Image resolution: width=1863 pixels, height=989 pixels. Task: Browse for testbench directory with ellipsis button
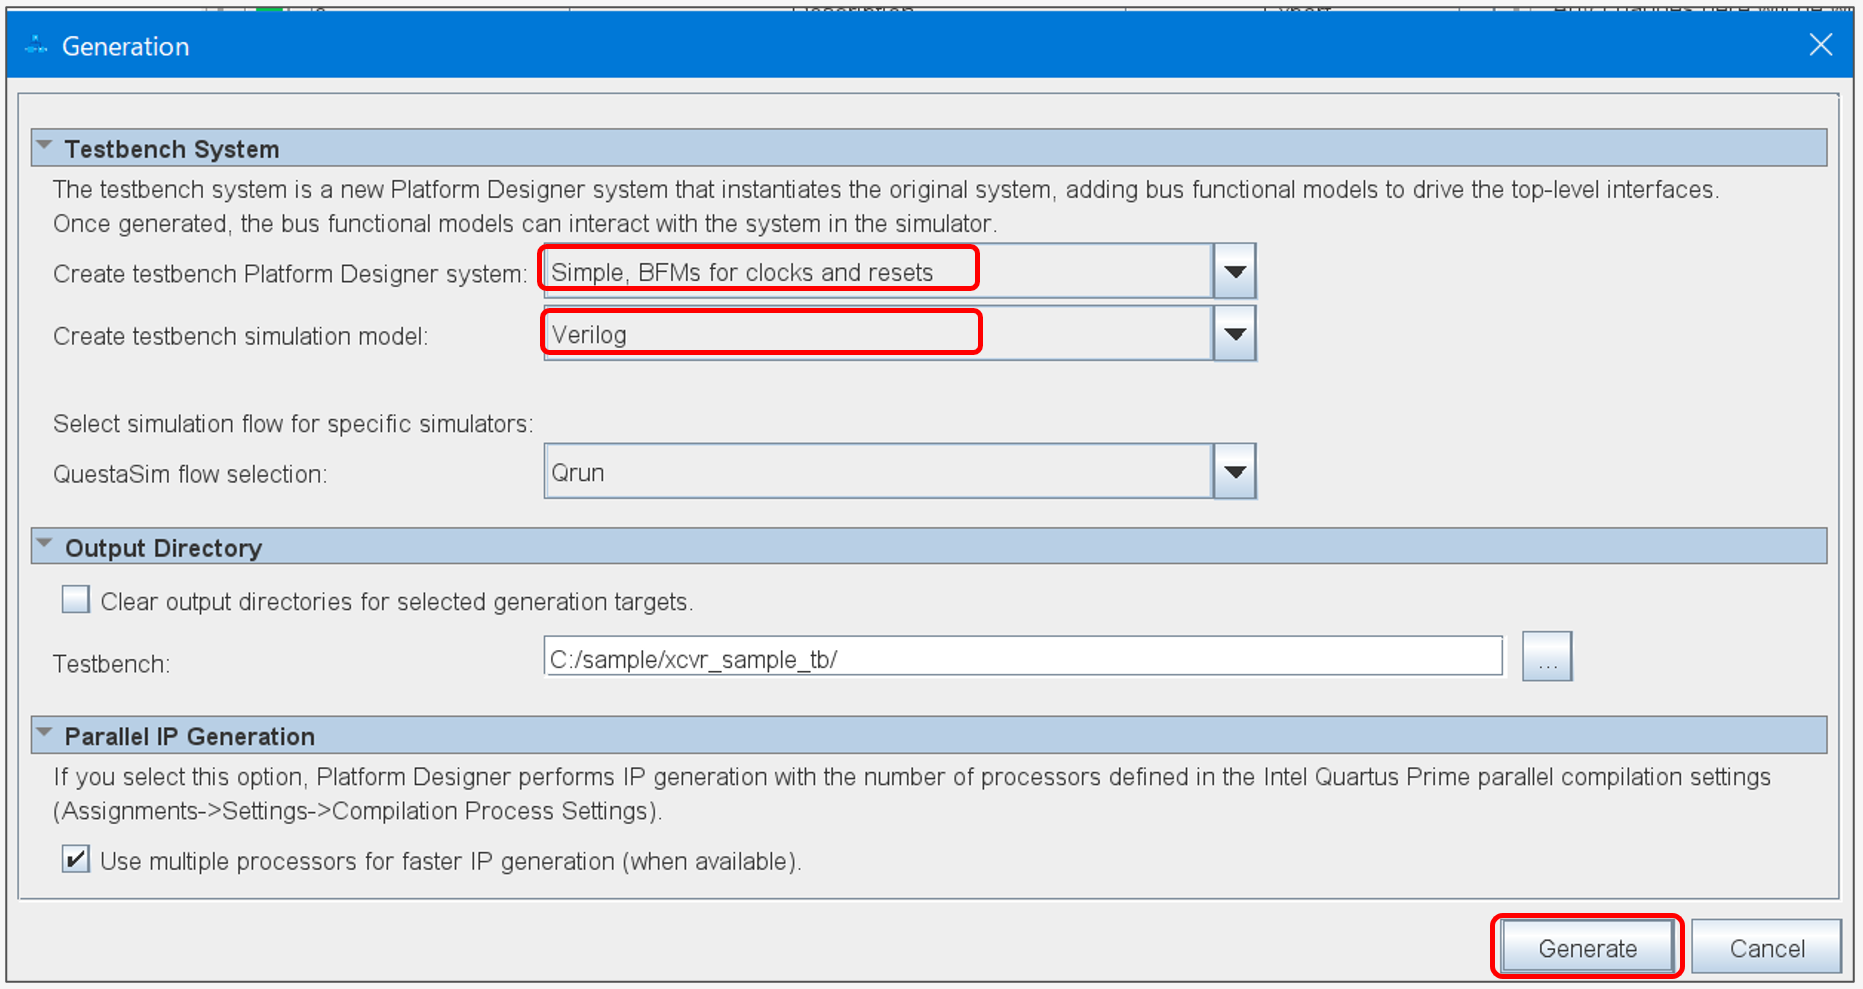point(1546,658)
